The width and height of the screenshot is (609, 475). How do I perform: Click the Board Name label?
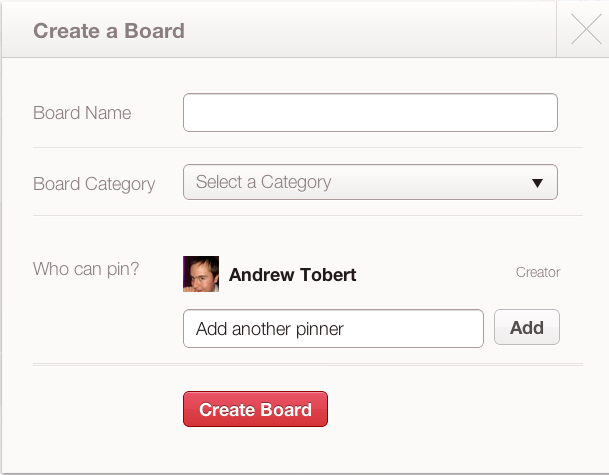pos(82,113)
